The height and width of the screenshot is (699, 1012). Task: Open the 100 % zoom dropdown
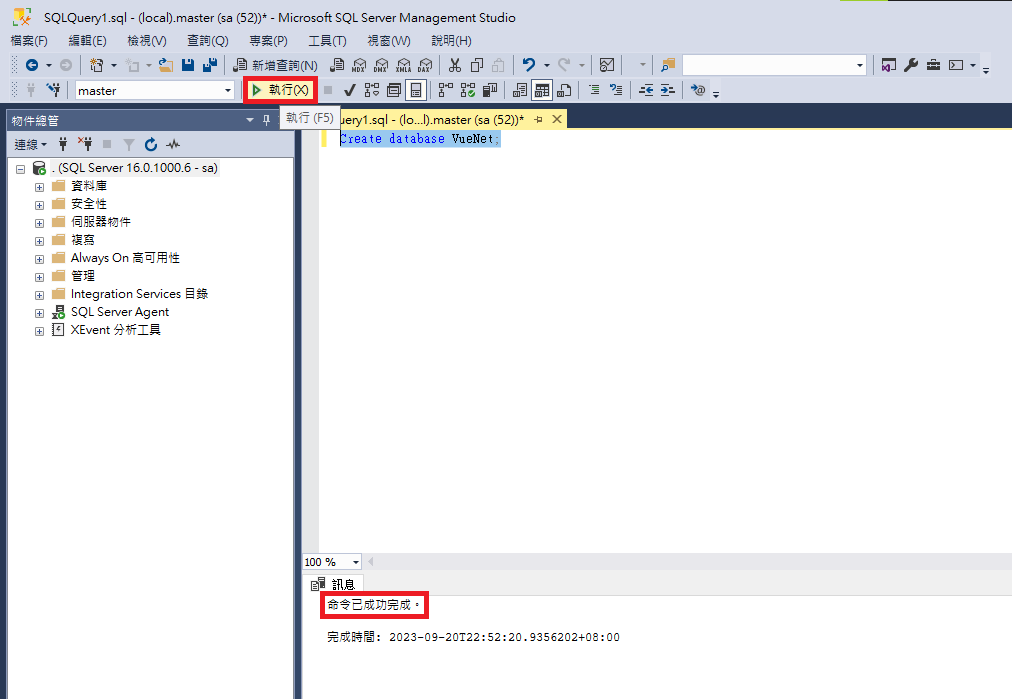356,562
